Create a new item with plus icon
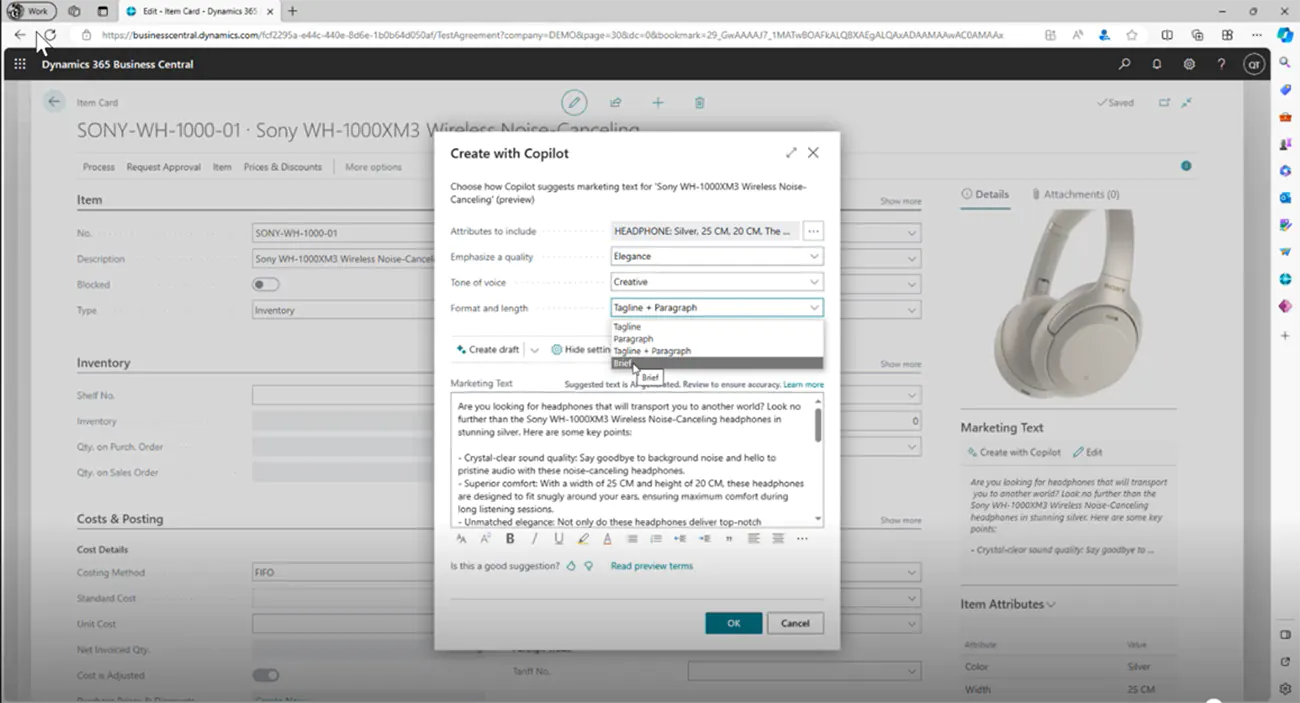Screen dimensions: 1300x703 (658, 102)
